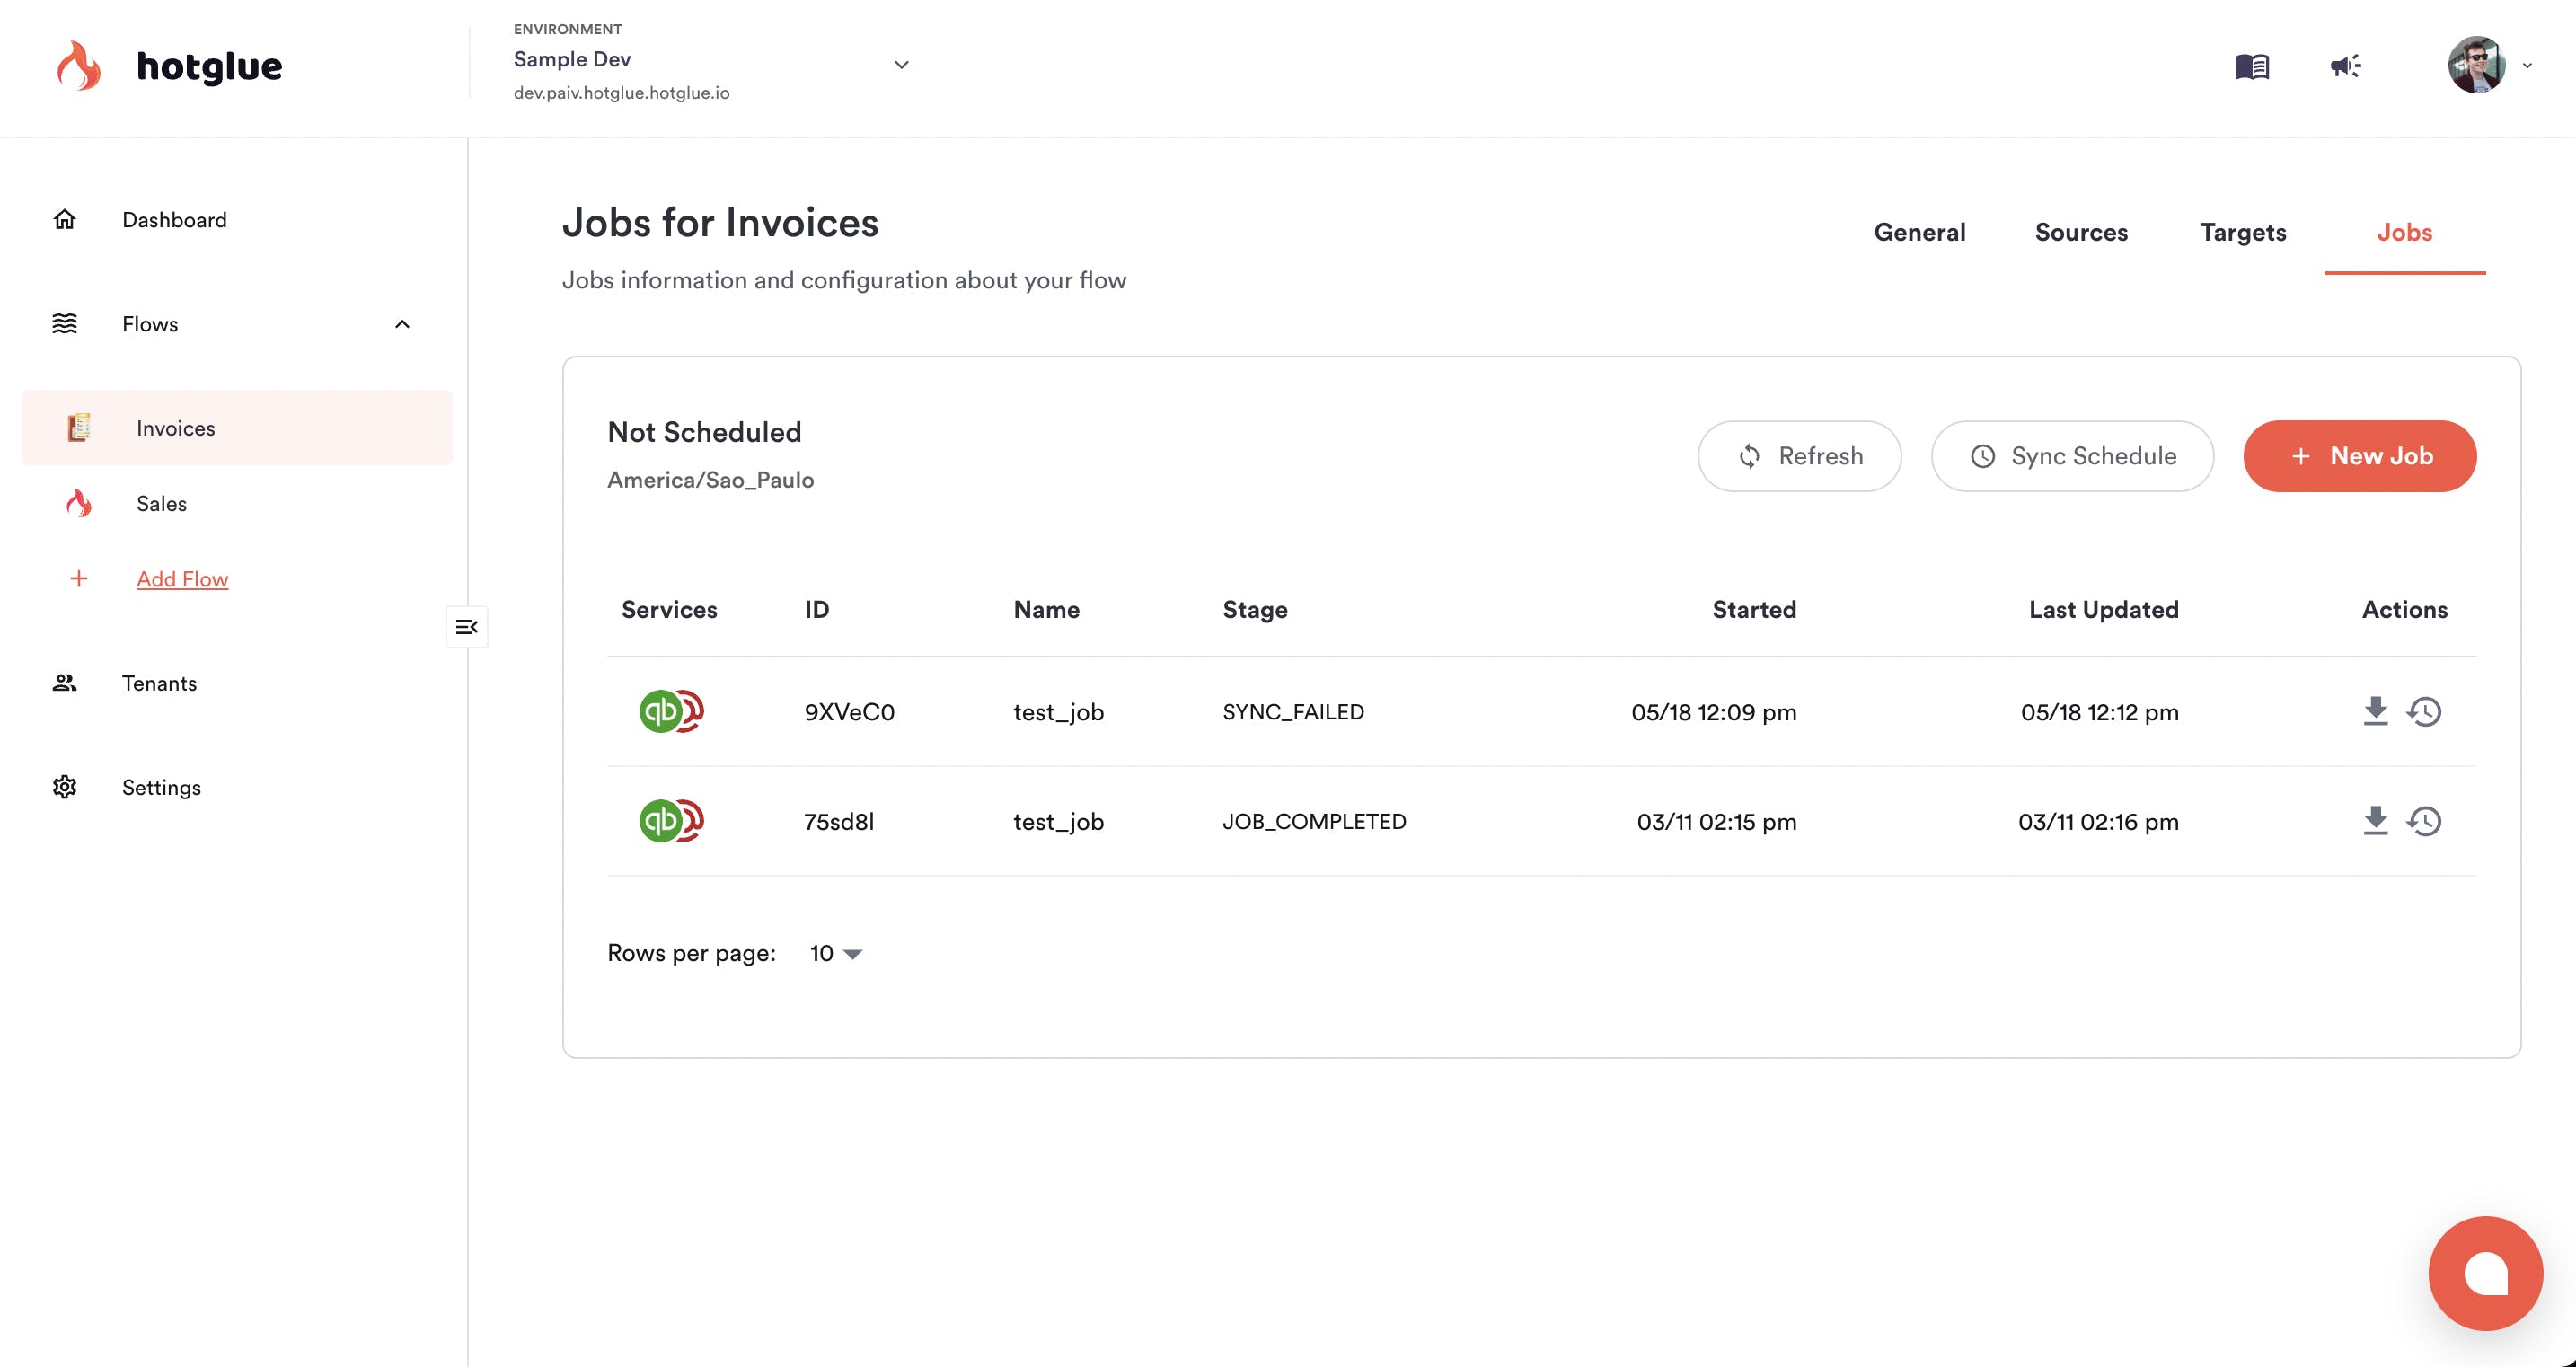Click the Sales flow flame icon
The width and height of the screenshot is (2576, 1367).
(79, 503)
